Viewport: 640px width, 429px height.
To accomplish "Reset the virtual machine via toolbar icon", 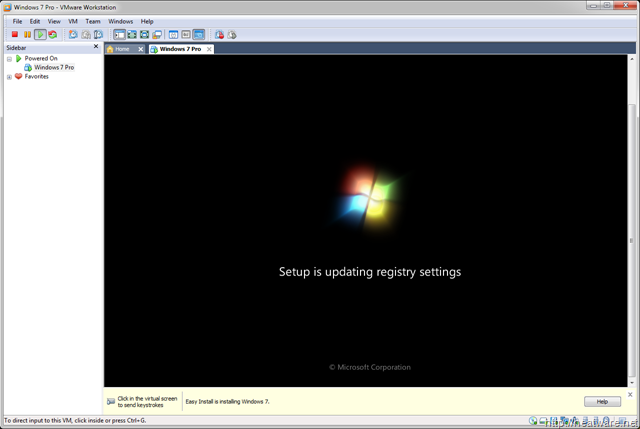I will pos(53,35).
